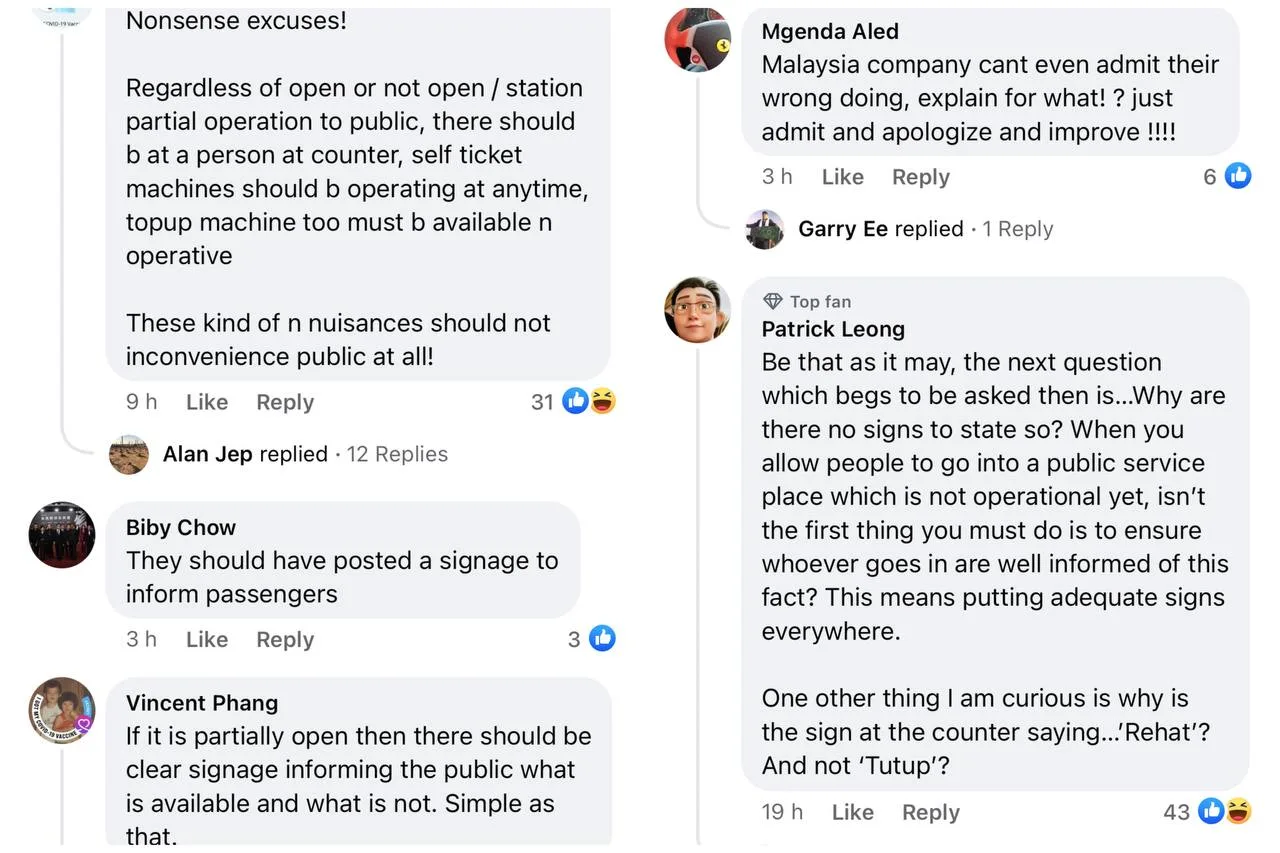Reply to Biby Chow's comment
The height and width of the screenshot is (853, 1280).
285,639
